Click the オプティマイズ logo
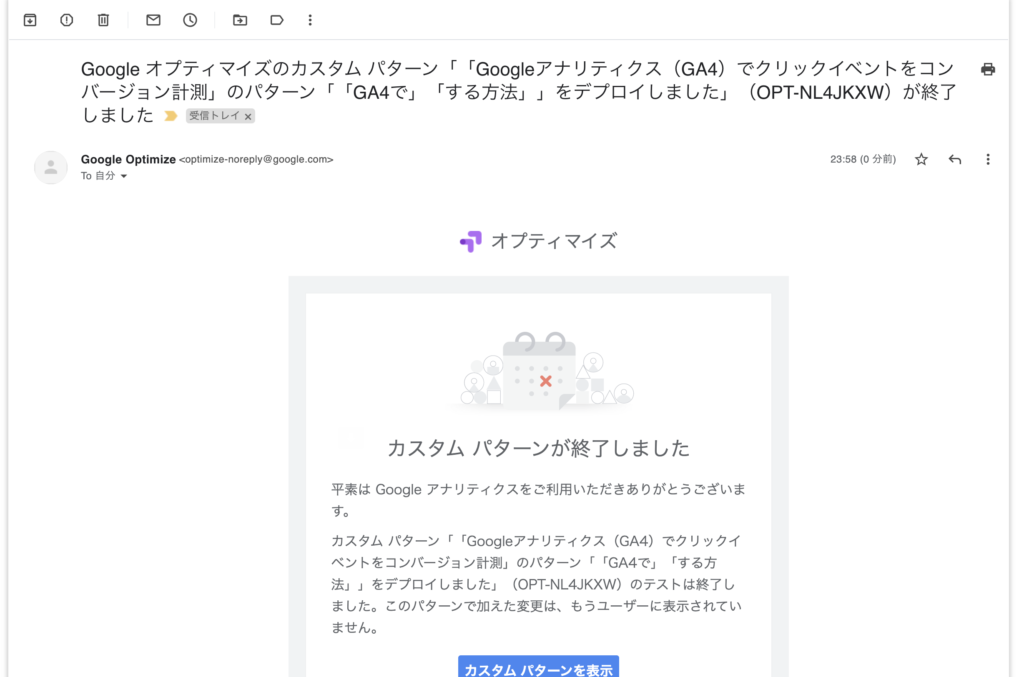The height and width of the screenshot is (677, 1024). 538,241
